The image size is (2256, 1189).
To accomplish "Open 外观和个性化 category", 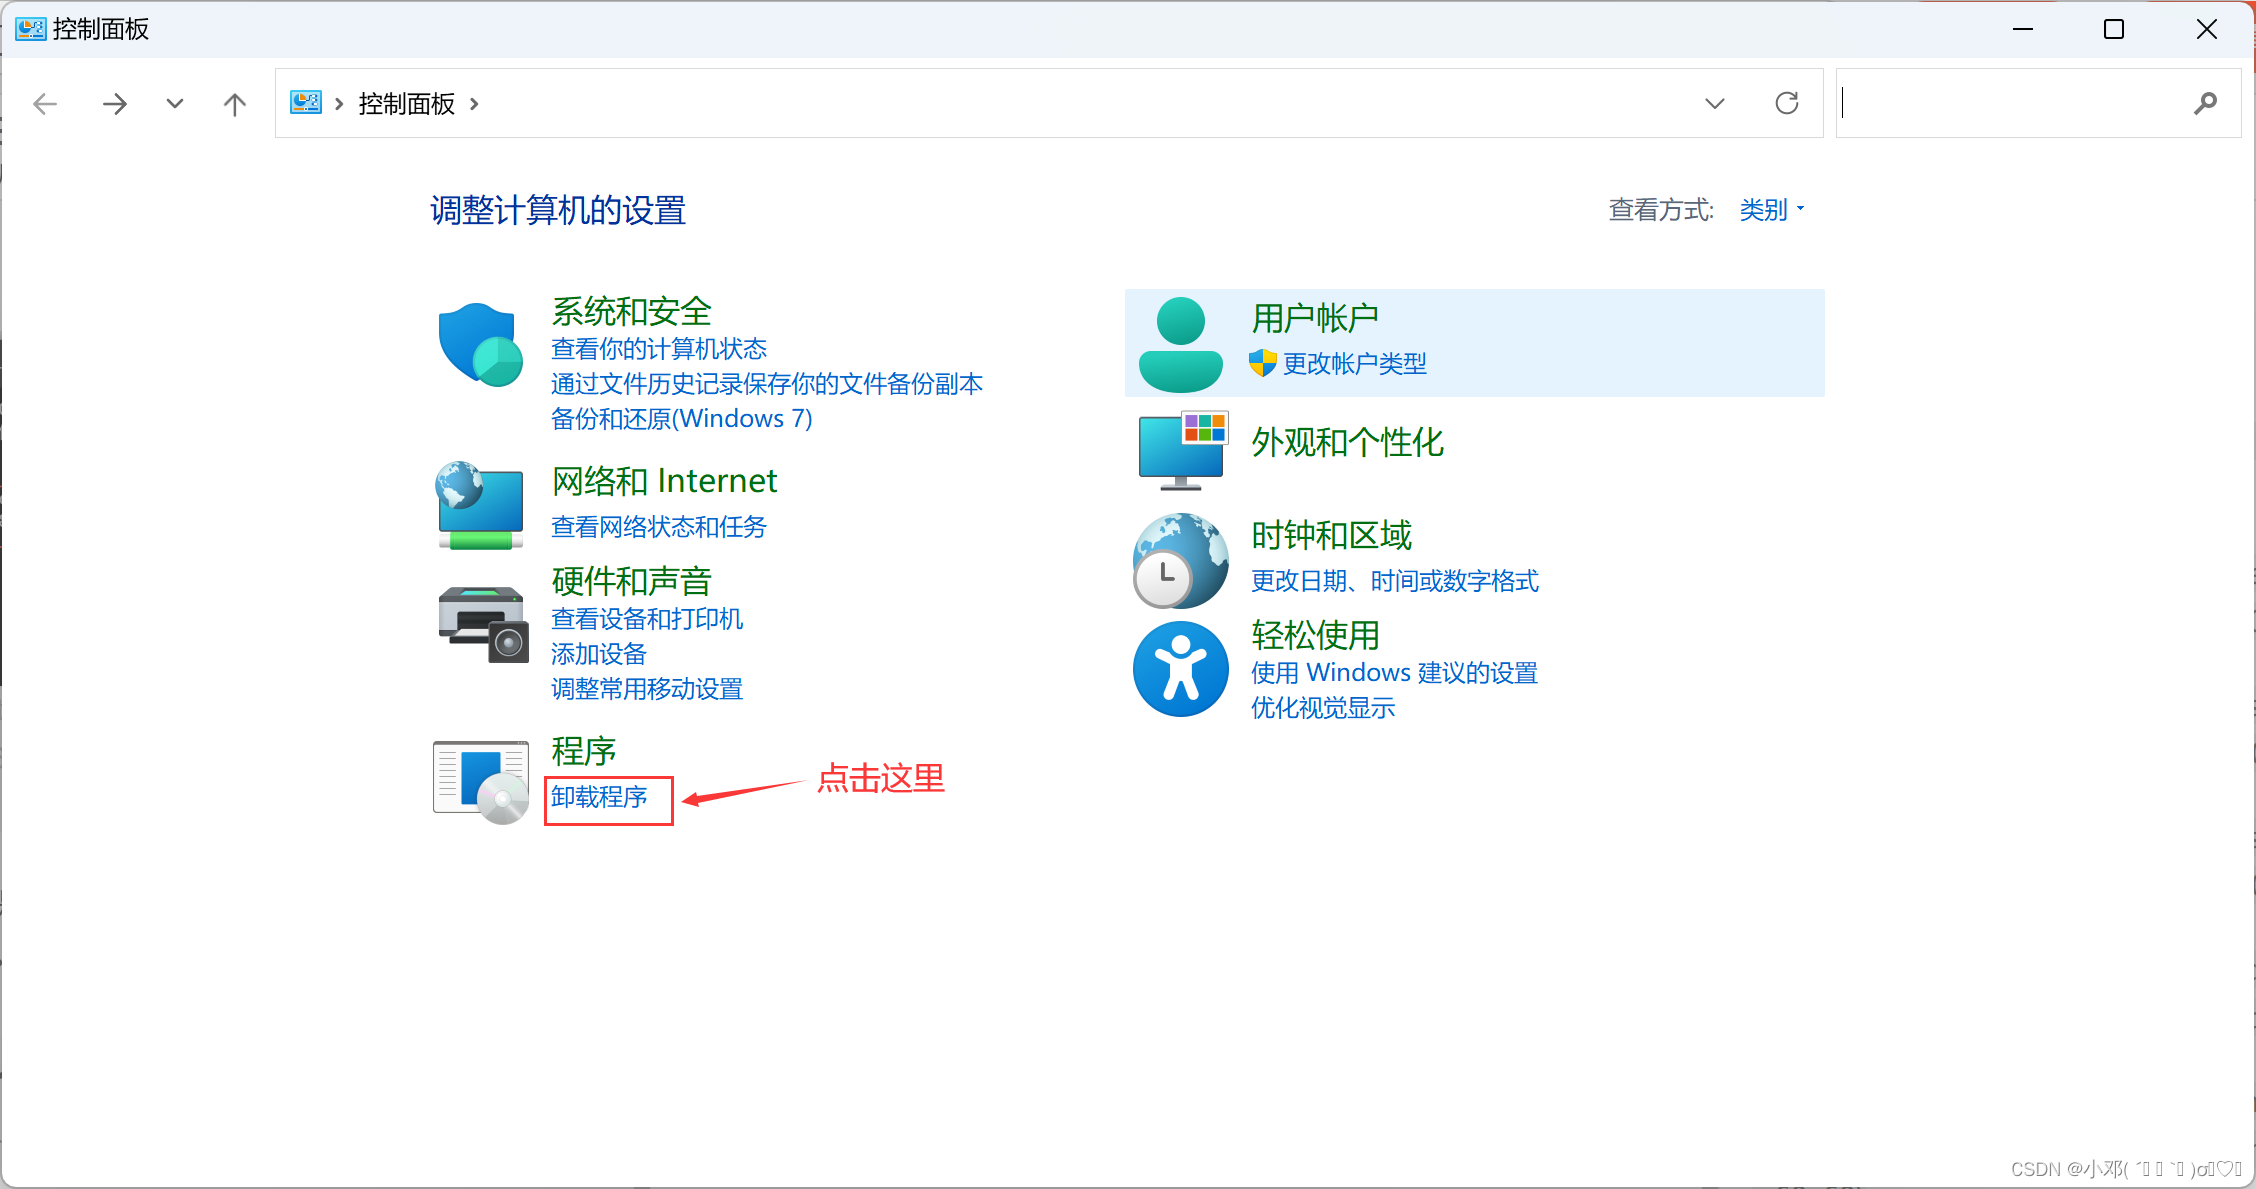I will point(1347,442).
